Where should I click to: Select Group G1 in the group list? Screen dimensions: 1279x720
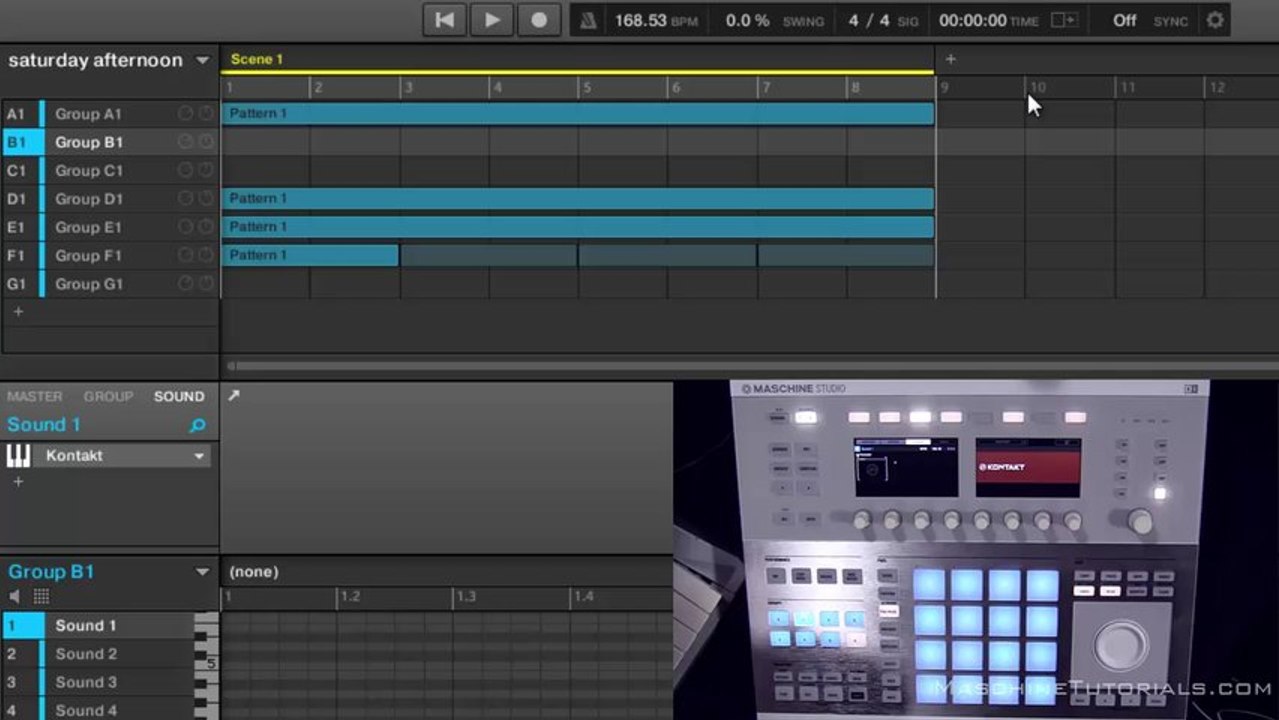point(88,284)
